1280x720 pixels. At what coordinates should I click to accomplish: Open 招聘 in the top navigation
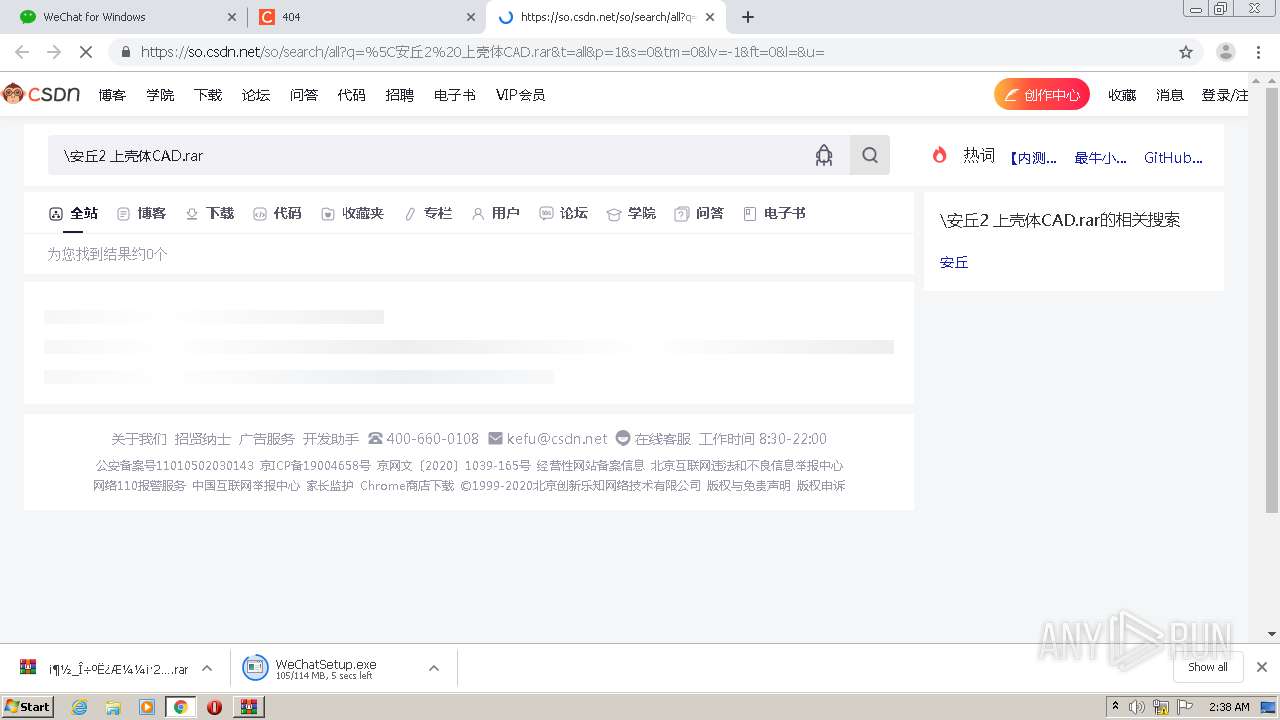[400, 95]
